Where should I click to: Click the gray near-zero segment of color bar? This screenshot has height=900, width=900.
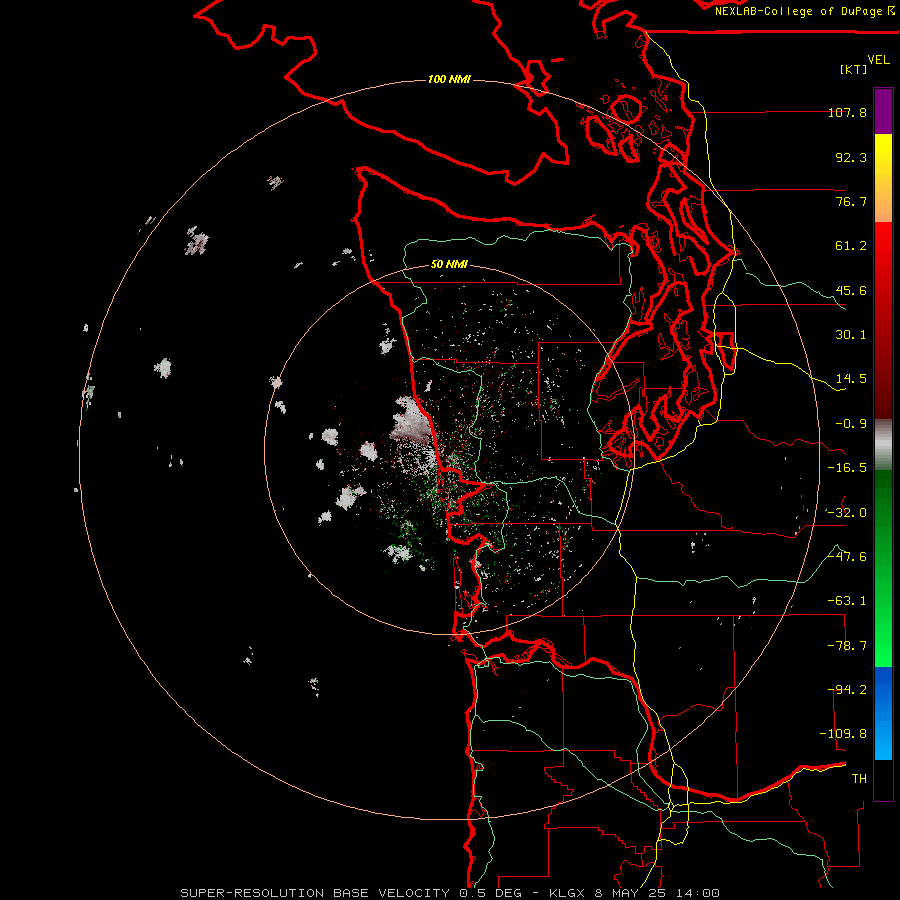(883, 445)
